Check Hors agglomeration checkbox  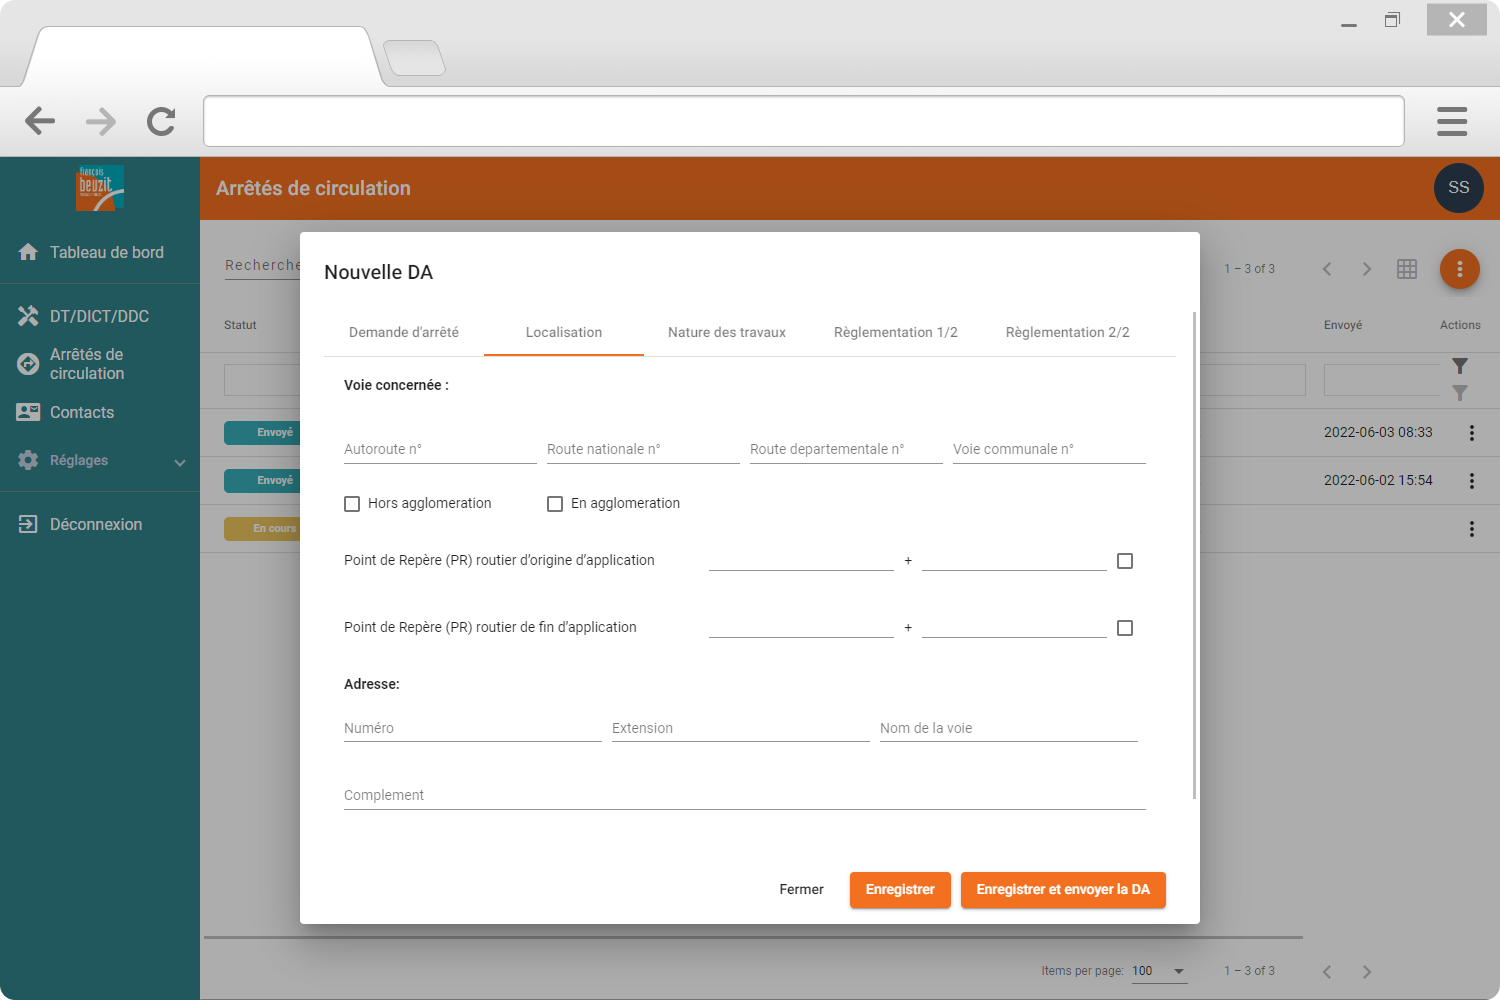point(352,504)
